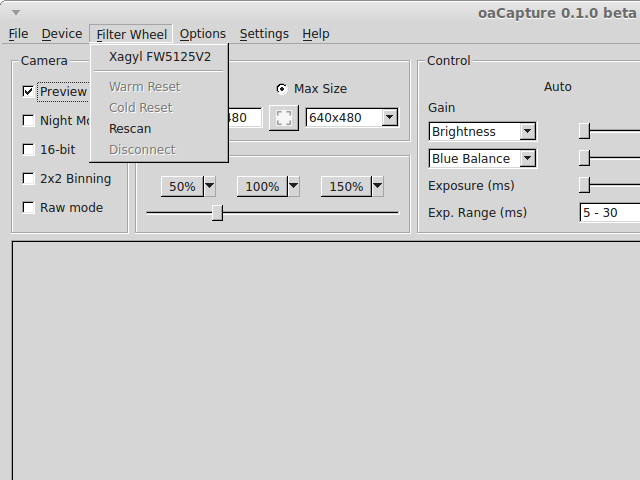640x480 pixels.
Task: Open the Device menu
Action: coord(62,34)
